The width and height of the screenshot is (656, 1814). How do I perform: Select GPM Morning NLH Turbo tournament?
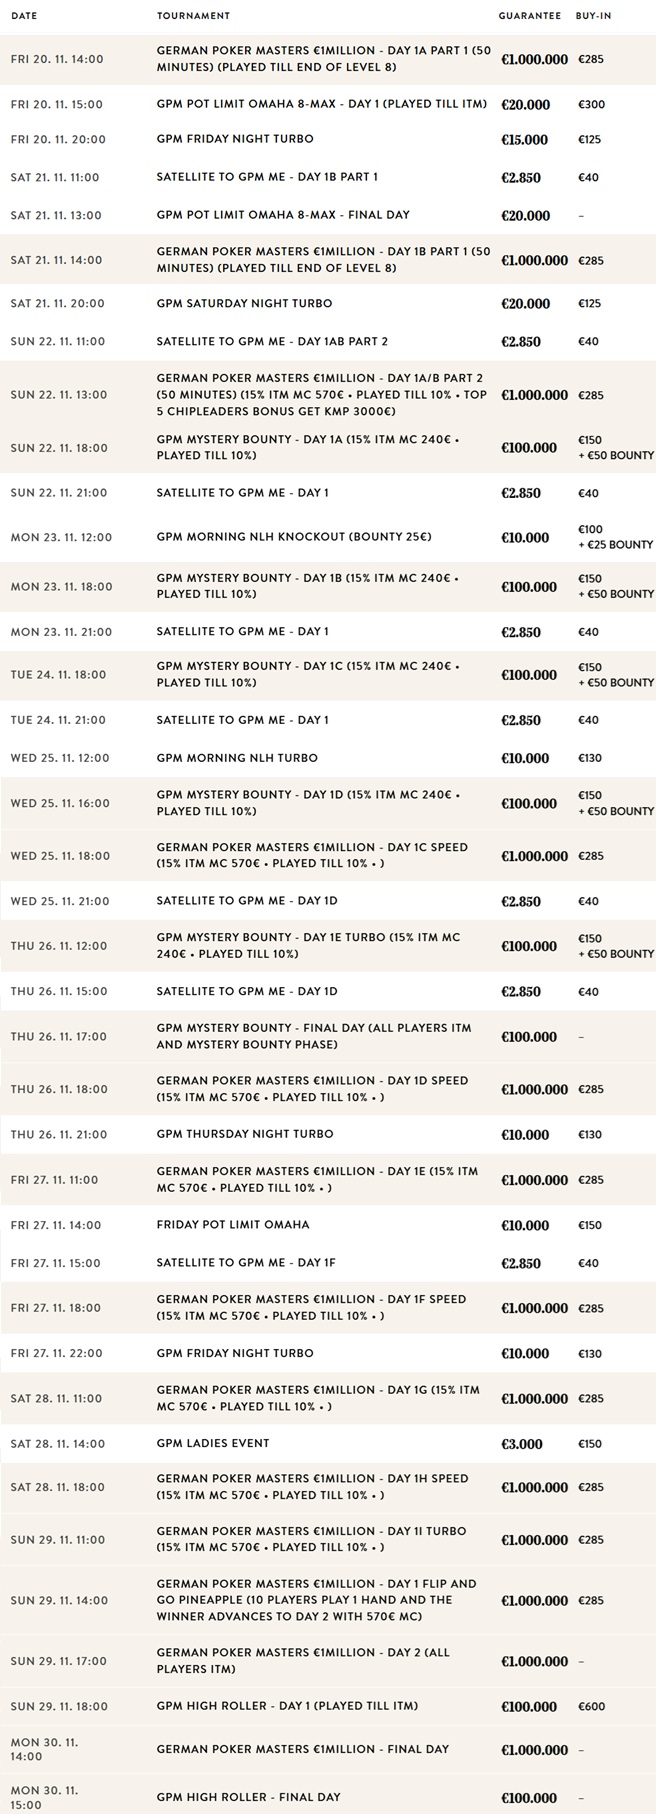[328, 758]
